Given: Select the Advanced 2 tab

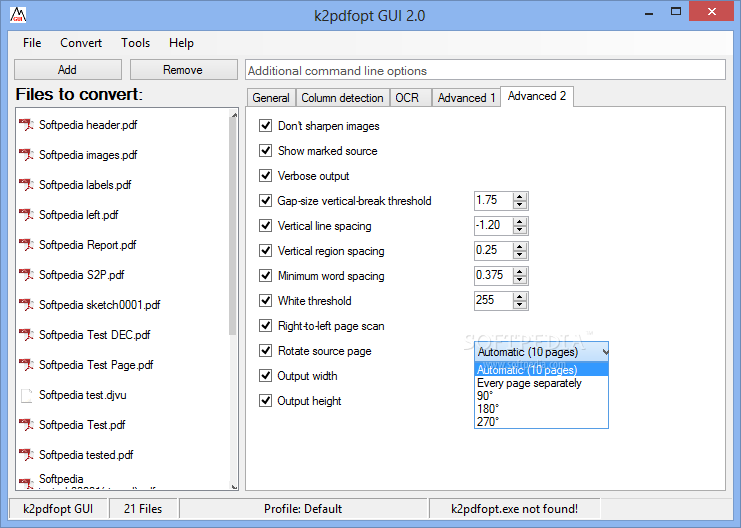Looking at the screenshot, I should 537,96.
